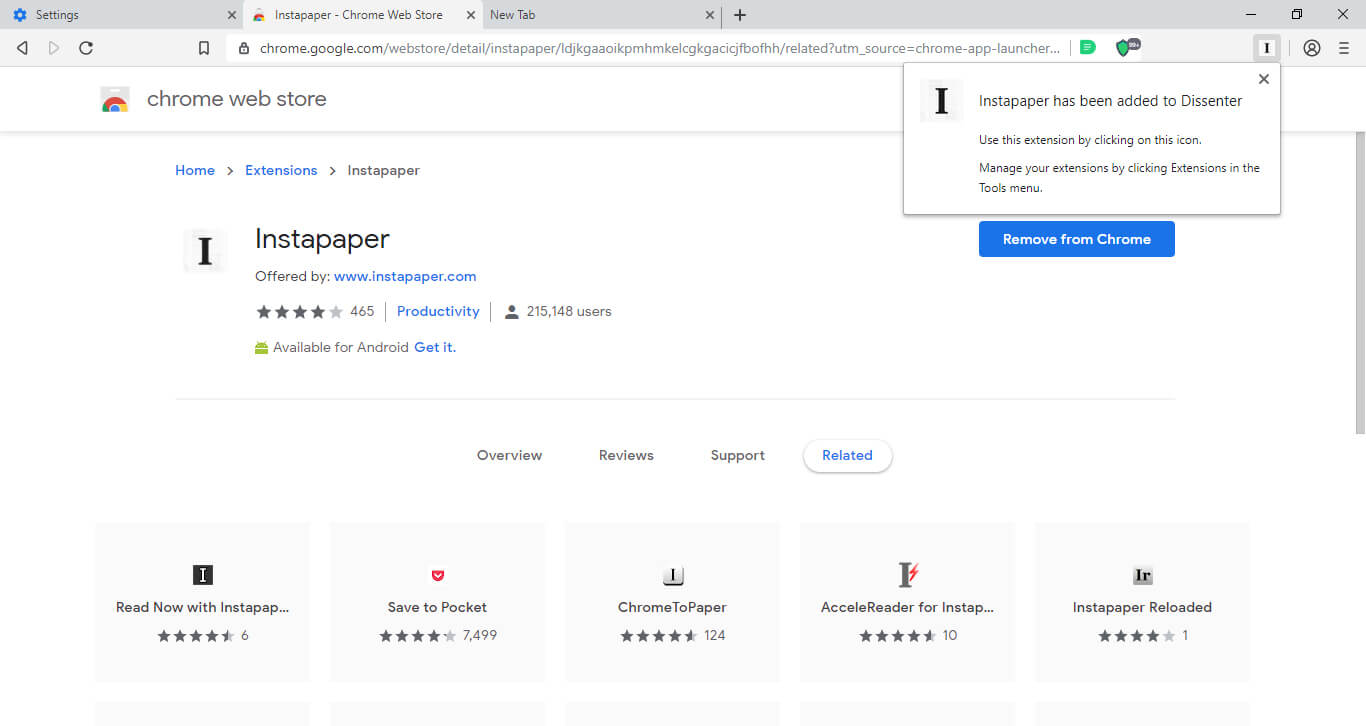
Task: Click the Save to Pocket icon
Action: pyautogui.click(x=438, y=575)
